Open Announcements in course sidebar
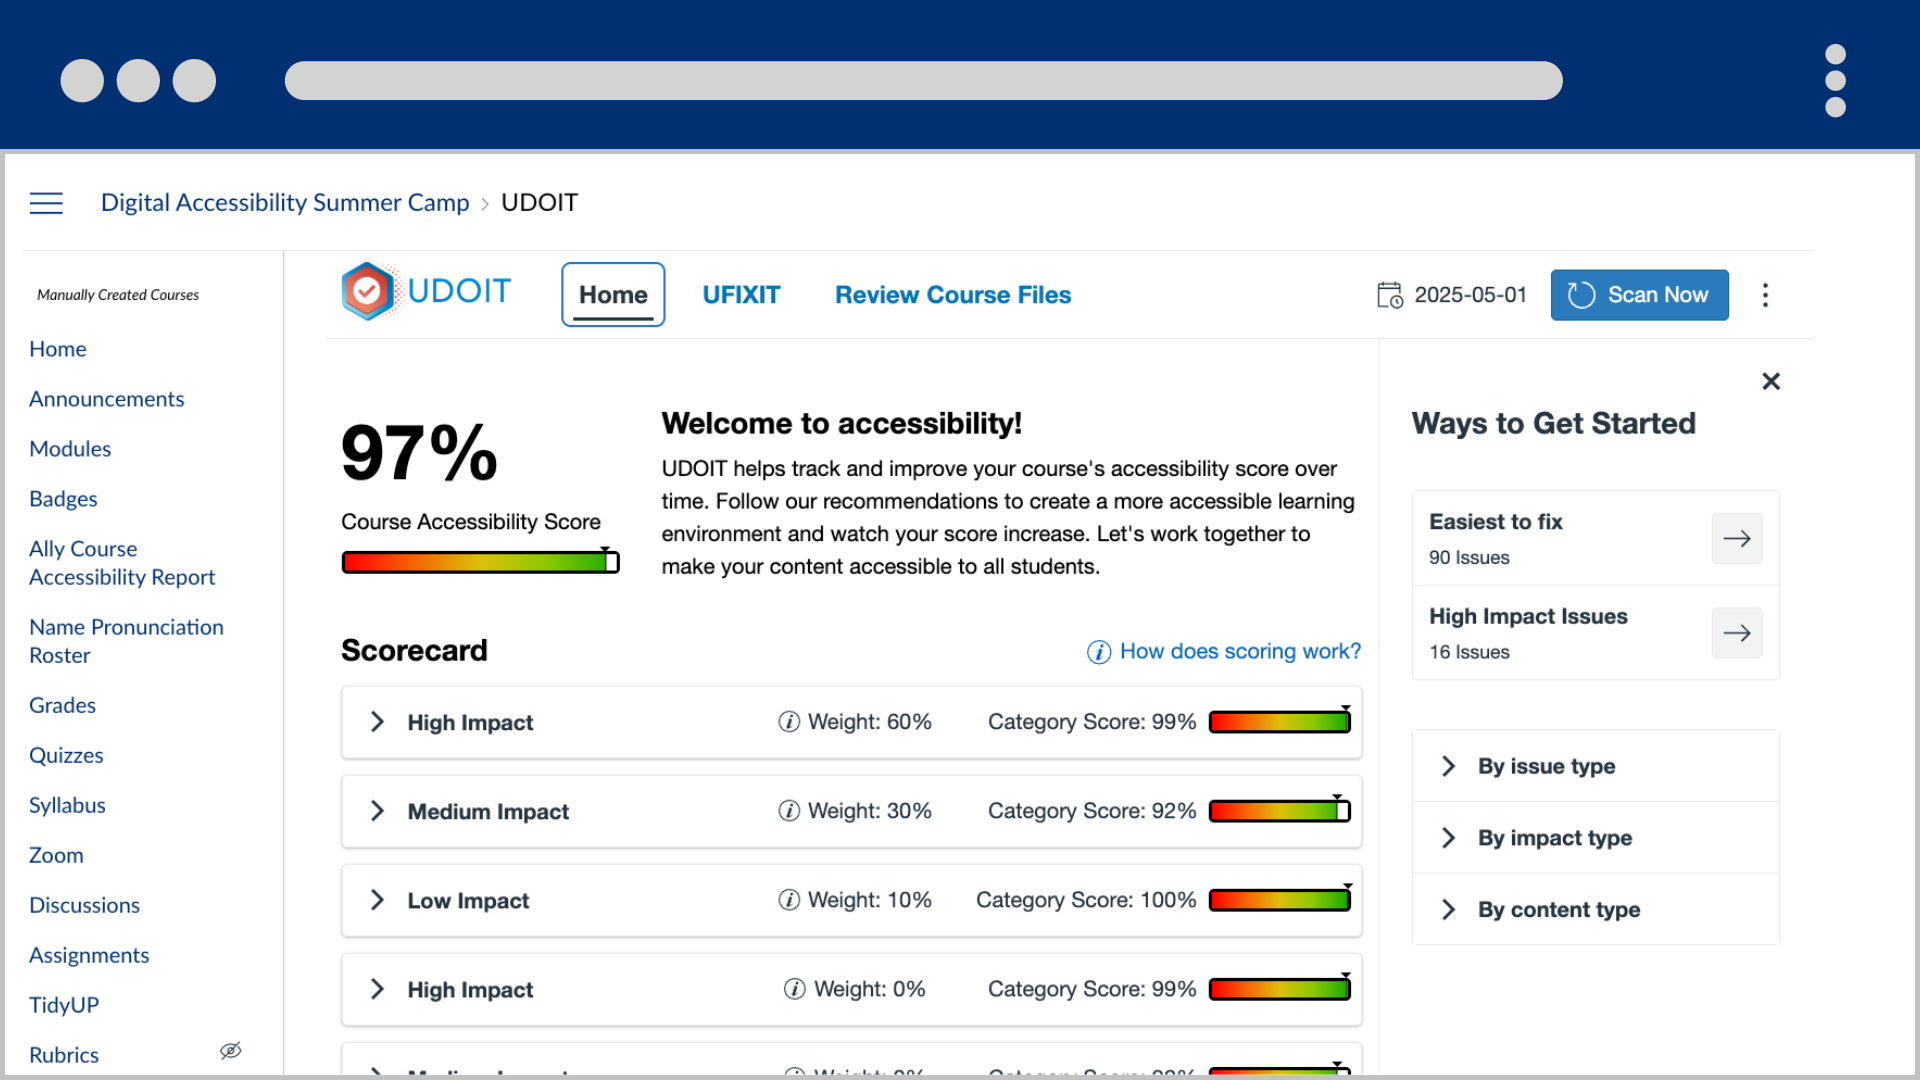Viewport: 1920px width, 1080px height. coord(107,399)
